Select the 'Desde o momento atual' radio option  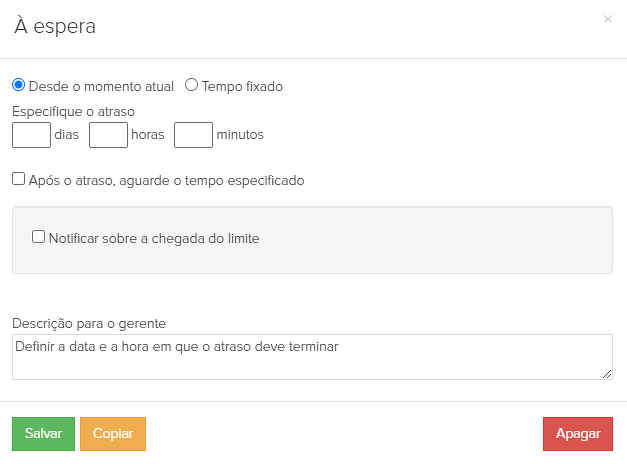point(19,85)
